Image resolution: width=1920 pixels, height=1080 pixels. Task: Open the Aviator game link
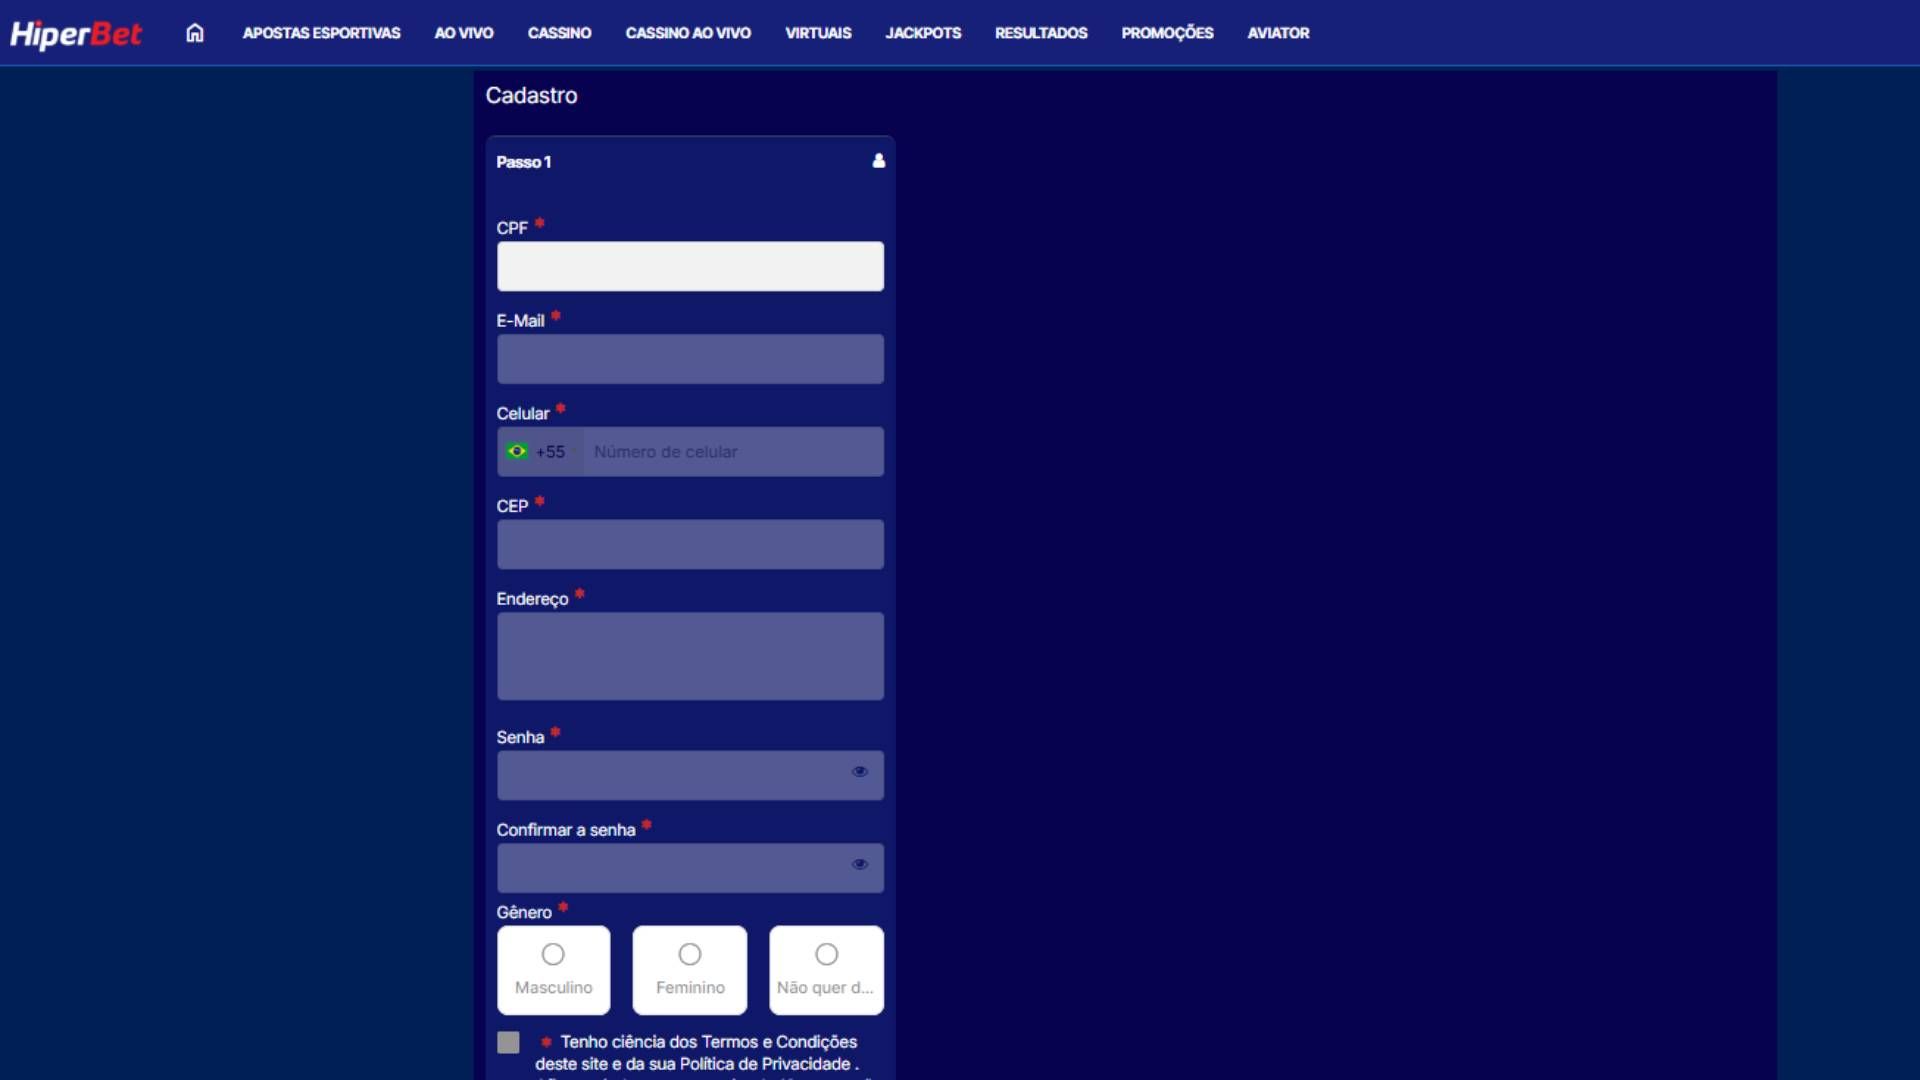[1278, 33]
